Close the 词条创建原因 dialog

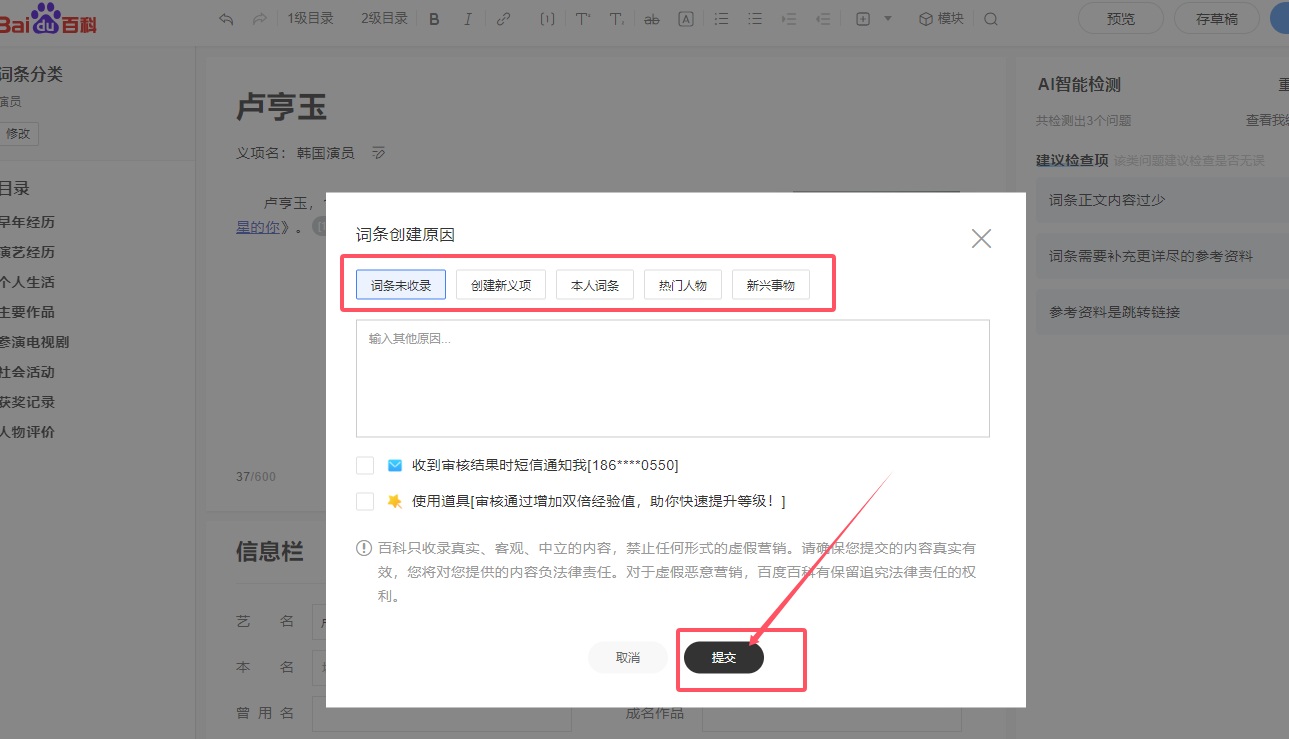pyautogui.click(x=981, y=238)
